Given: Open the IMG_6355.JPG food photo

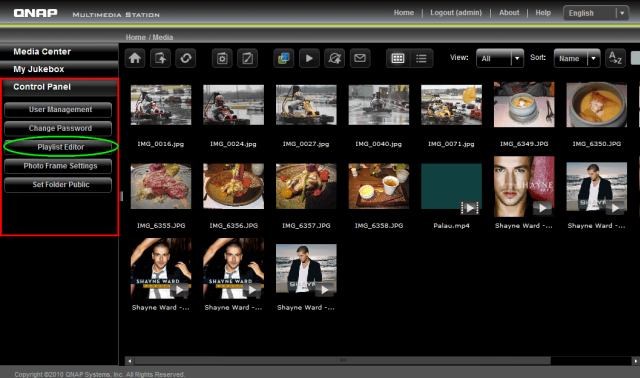Looking at the screenshot, I should pos(161,186).
